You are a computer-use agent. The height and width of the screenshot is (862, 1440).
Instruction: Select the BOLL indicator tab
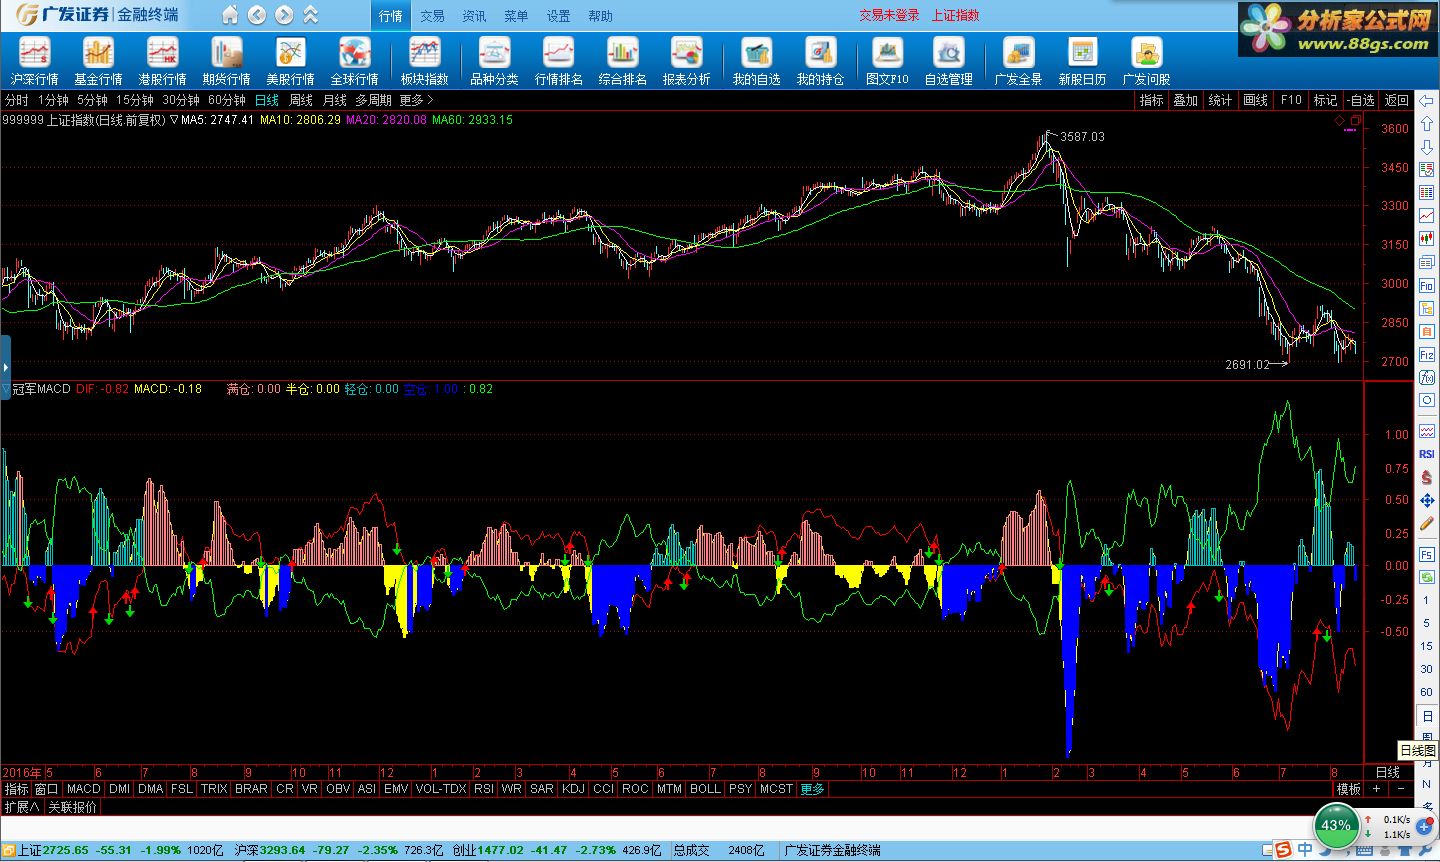pos(705,789)
